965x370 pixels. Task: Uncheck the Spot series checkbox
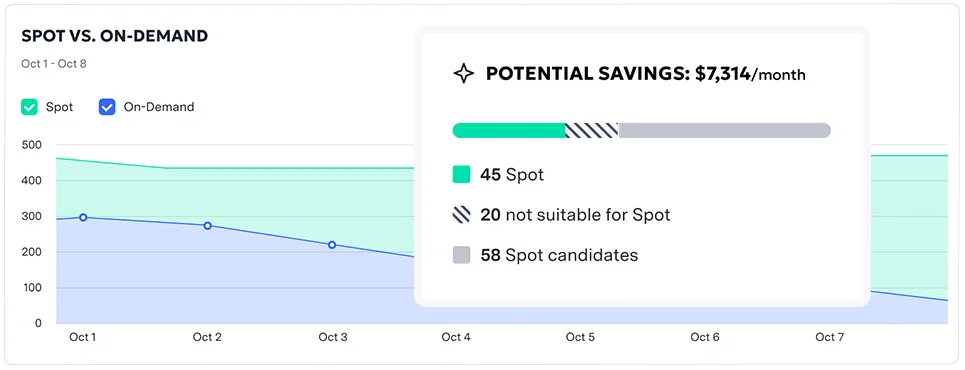click(x=29, y=107)
